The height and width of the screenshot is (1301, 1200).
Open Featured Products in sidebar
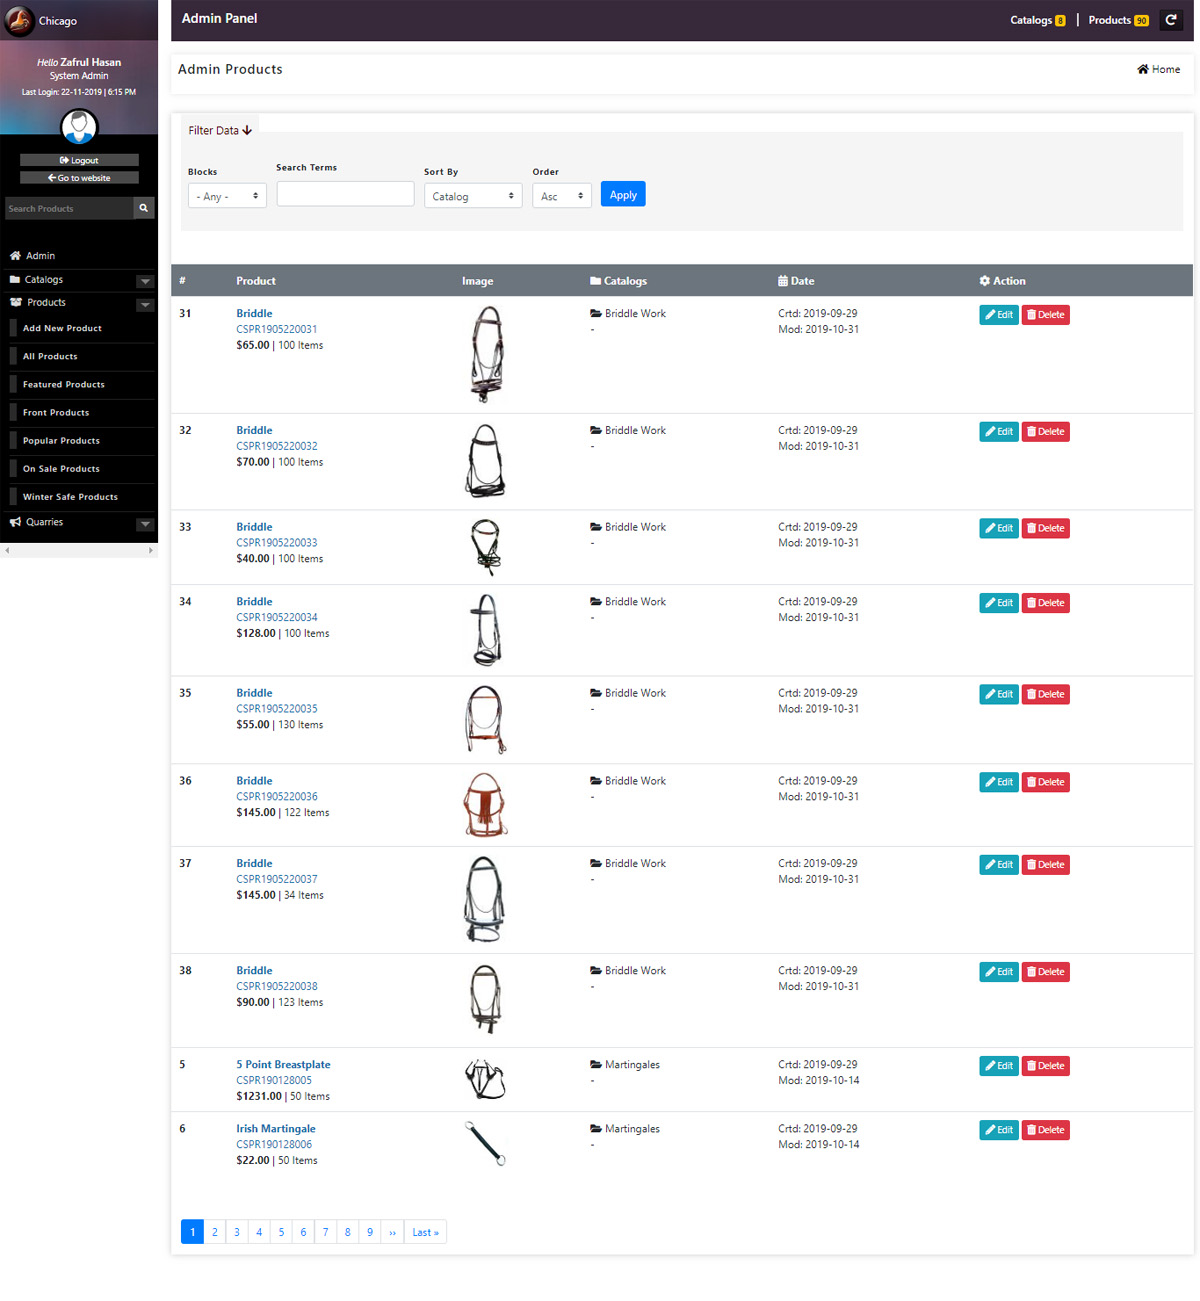tap(64, 384)
